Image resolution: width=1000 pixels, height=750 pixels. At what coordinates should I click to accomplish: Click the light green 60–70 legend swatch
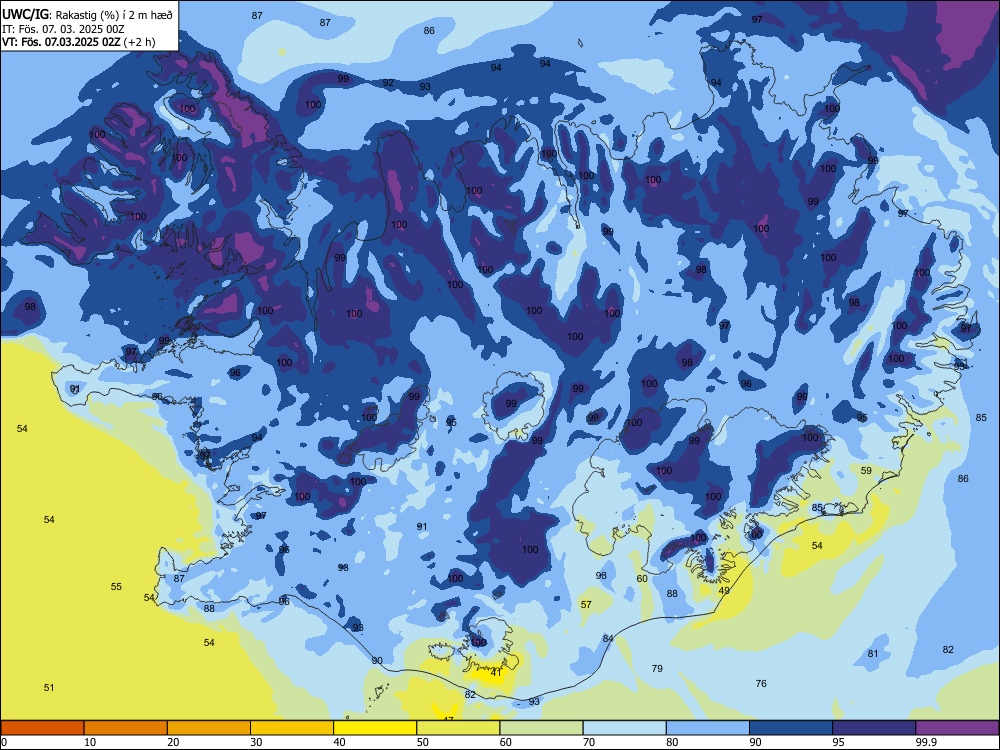541,728
